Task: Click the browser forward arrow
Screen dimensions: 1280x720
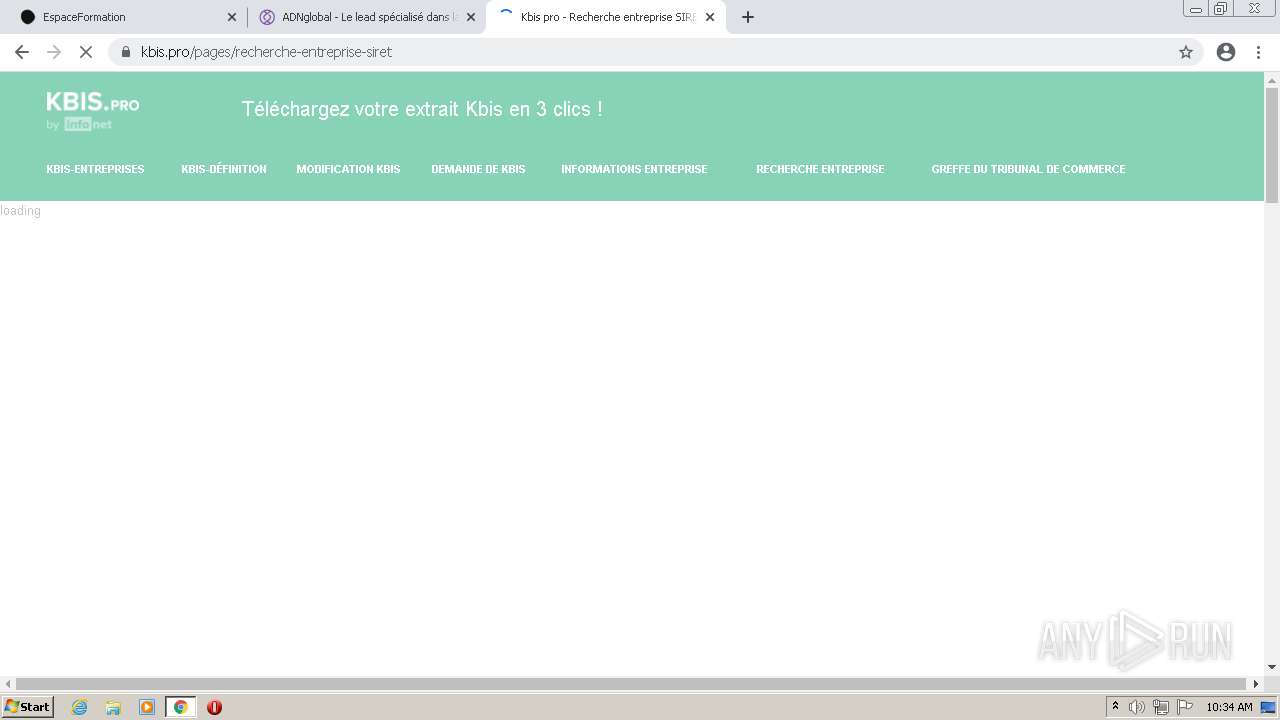Action: click(54, 52)
